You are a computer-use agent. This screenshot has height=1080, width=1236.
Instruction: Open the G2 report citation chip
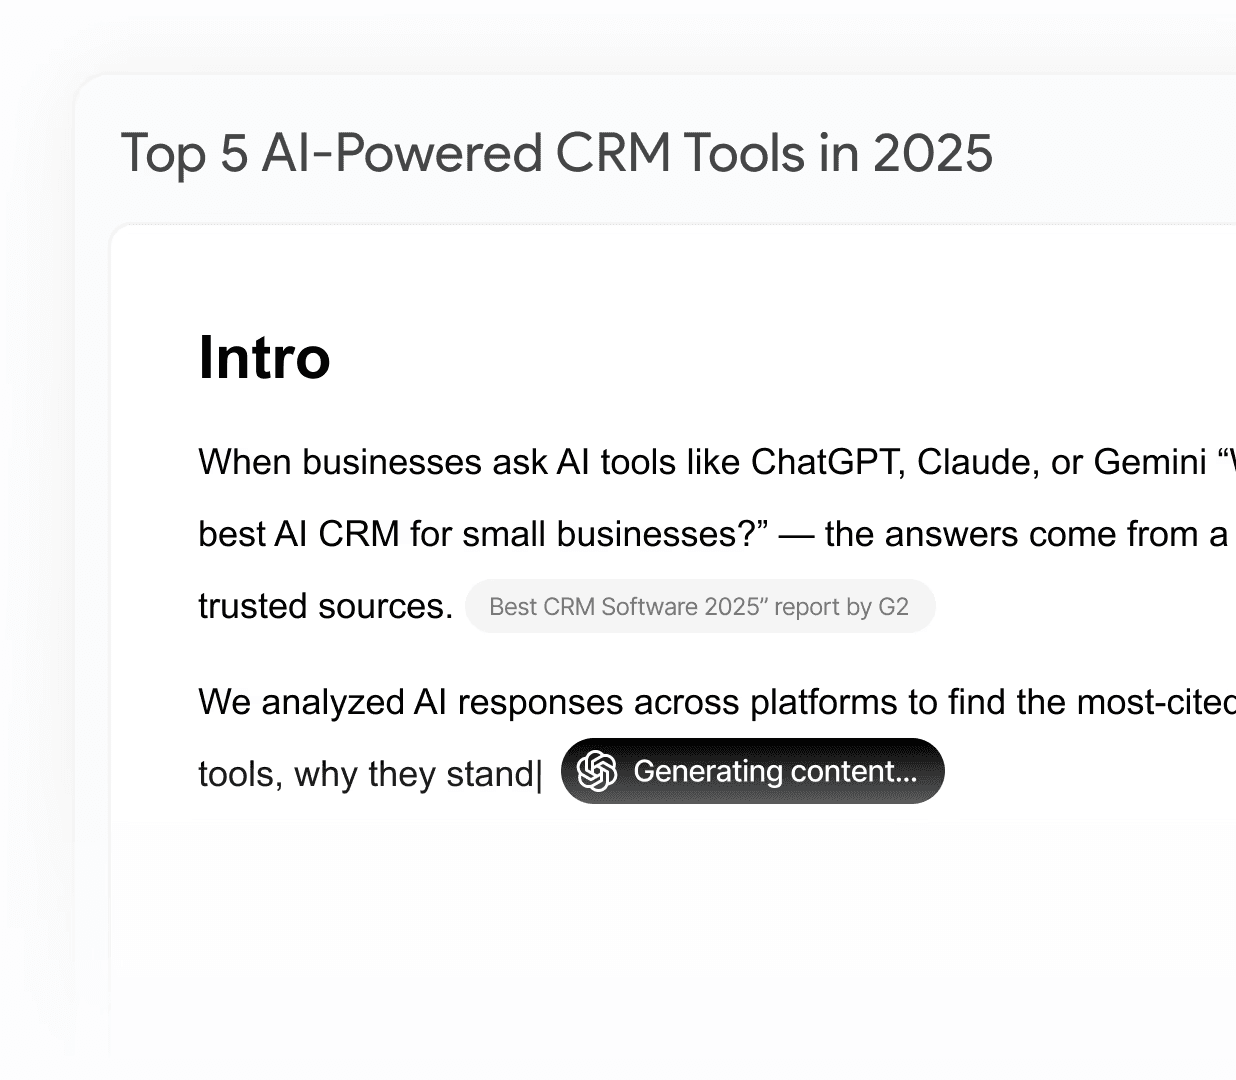[699, 607]
